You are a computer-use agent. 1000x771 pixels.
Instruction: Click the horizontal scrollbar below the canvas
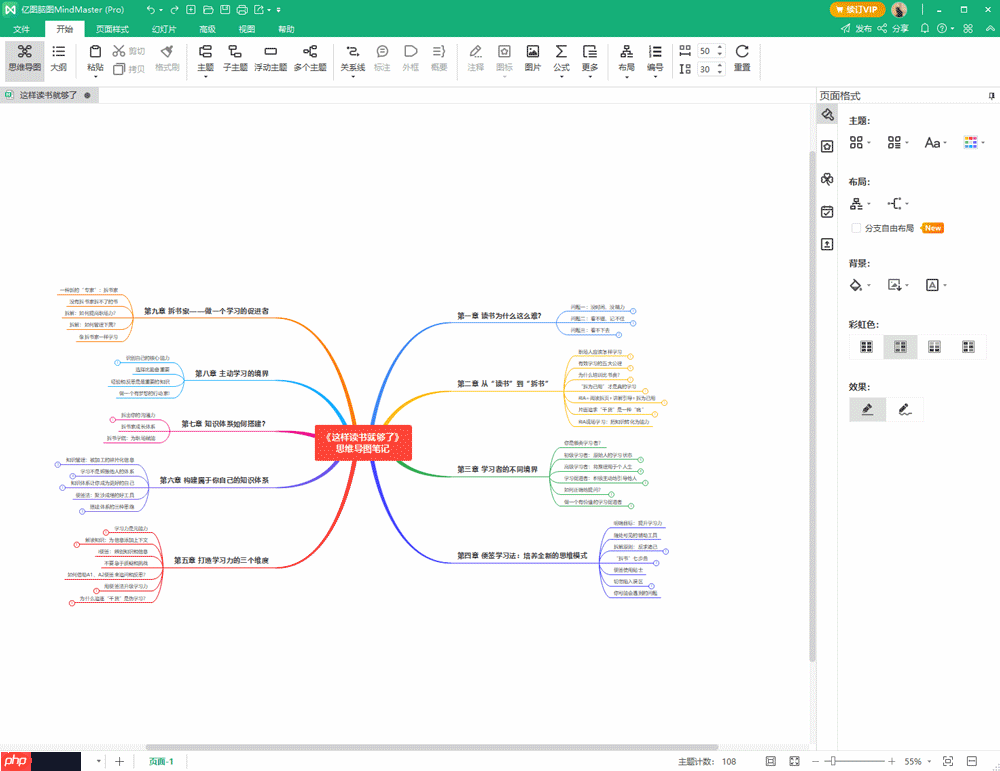[432, 747]
